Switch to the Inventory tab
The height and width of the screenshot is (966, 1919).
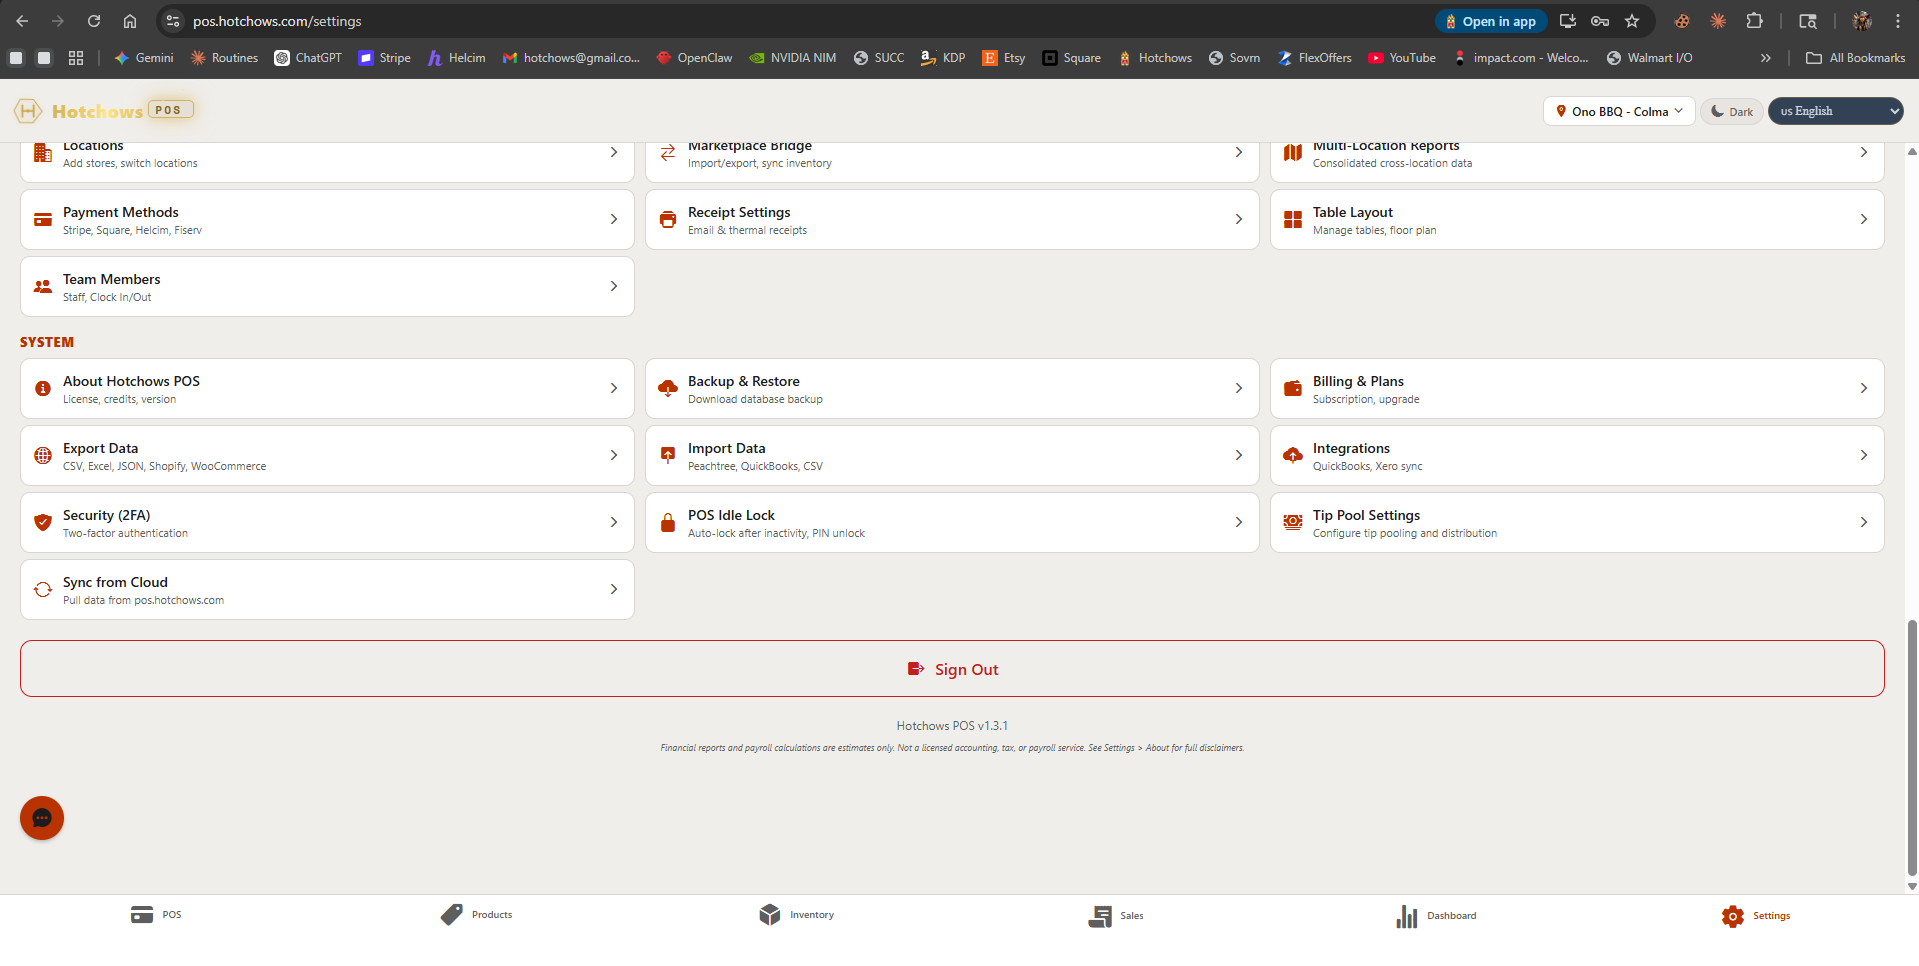[x=796, y=915]
